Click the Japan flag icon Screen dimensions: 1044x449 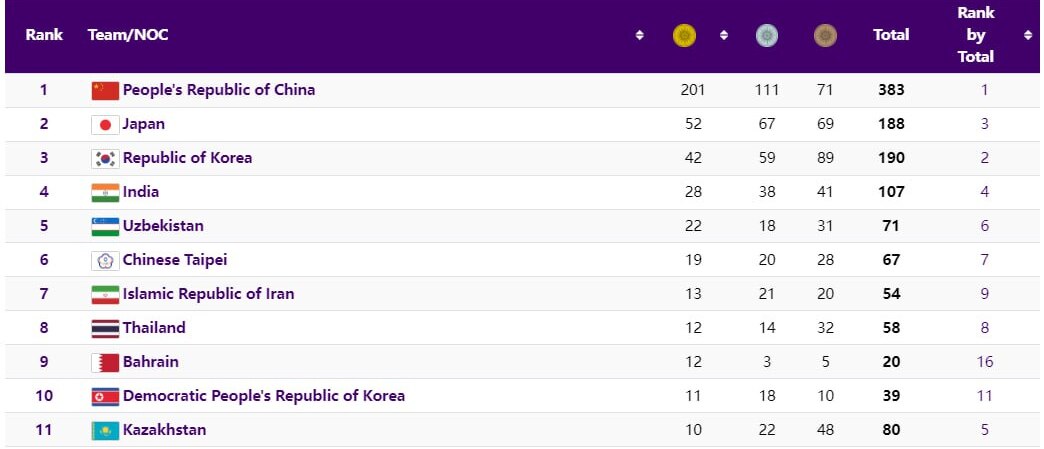coord(105,125)
